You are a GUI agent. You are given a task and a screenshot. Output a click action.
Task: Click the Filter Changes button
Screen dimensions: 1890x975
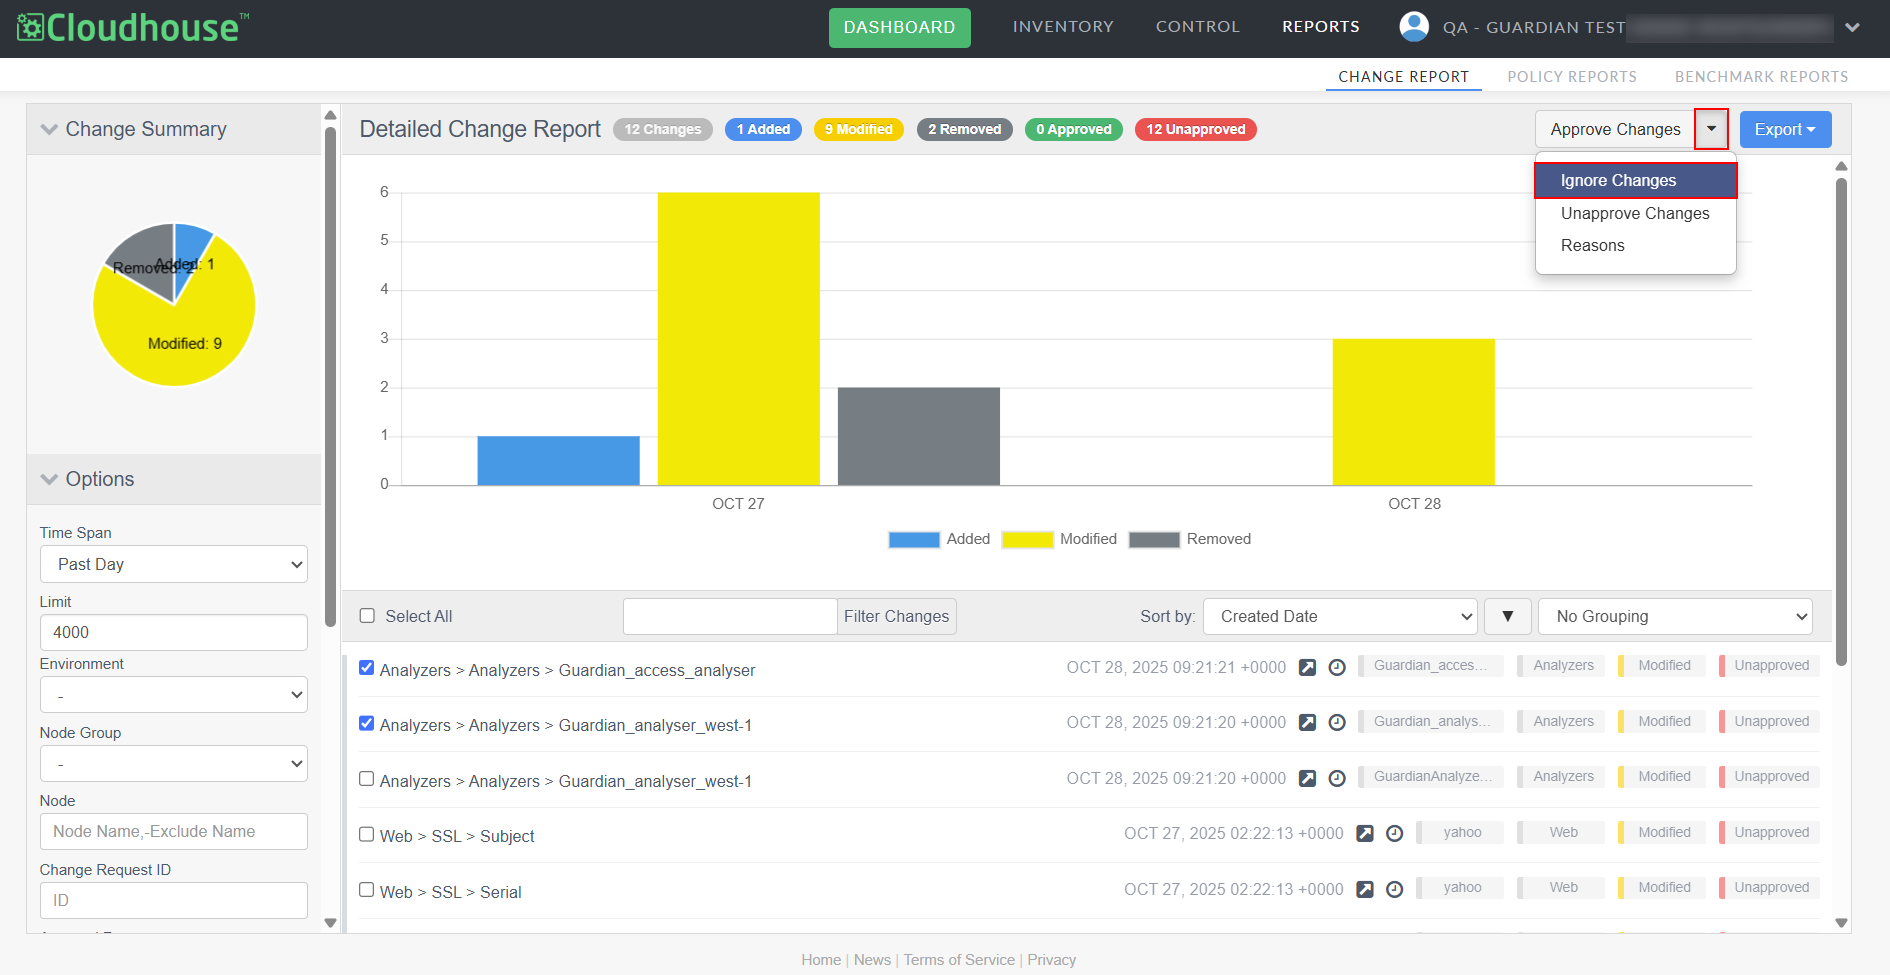click(x=896, y=617)
